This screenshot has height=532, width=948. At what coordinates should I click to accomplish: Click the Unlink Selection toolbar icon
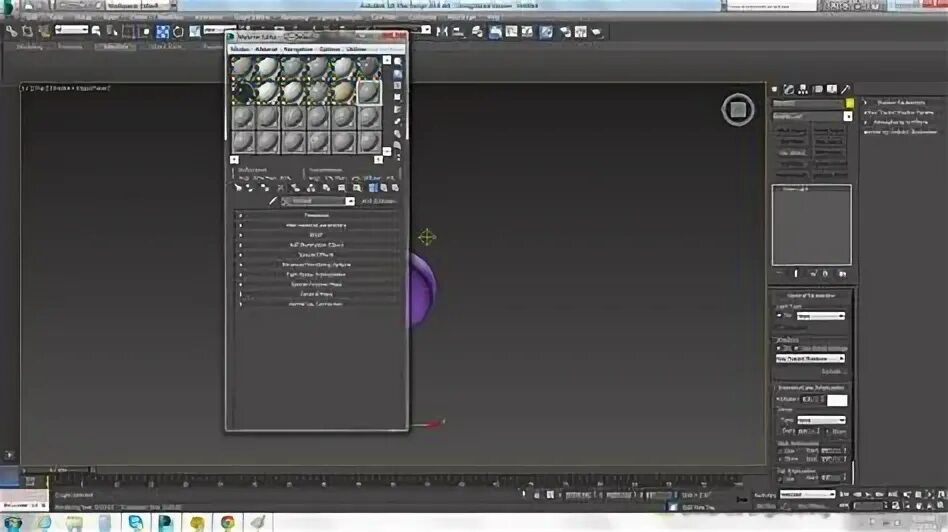tap(27, 30)
